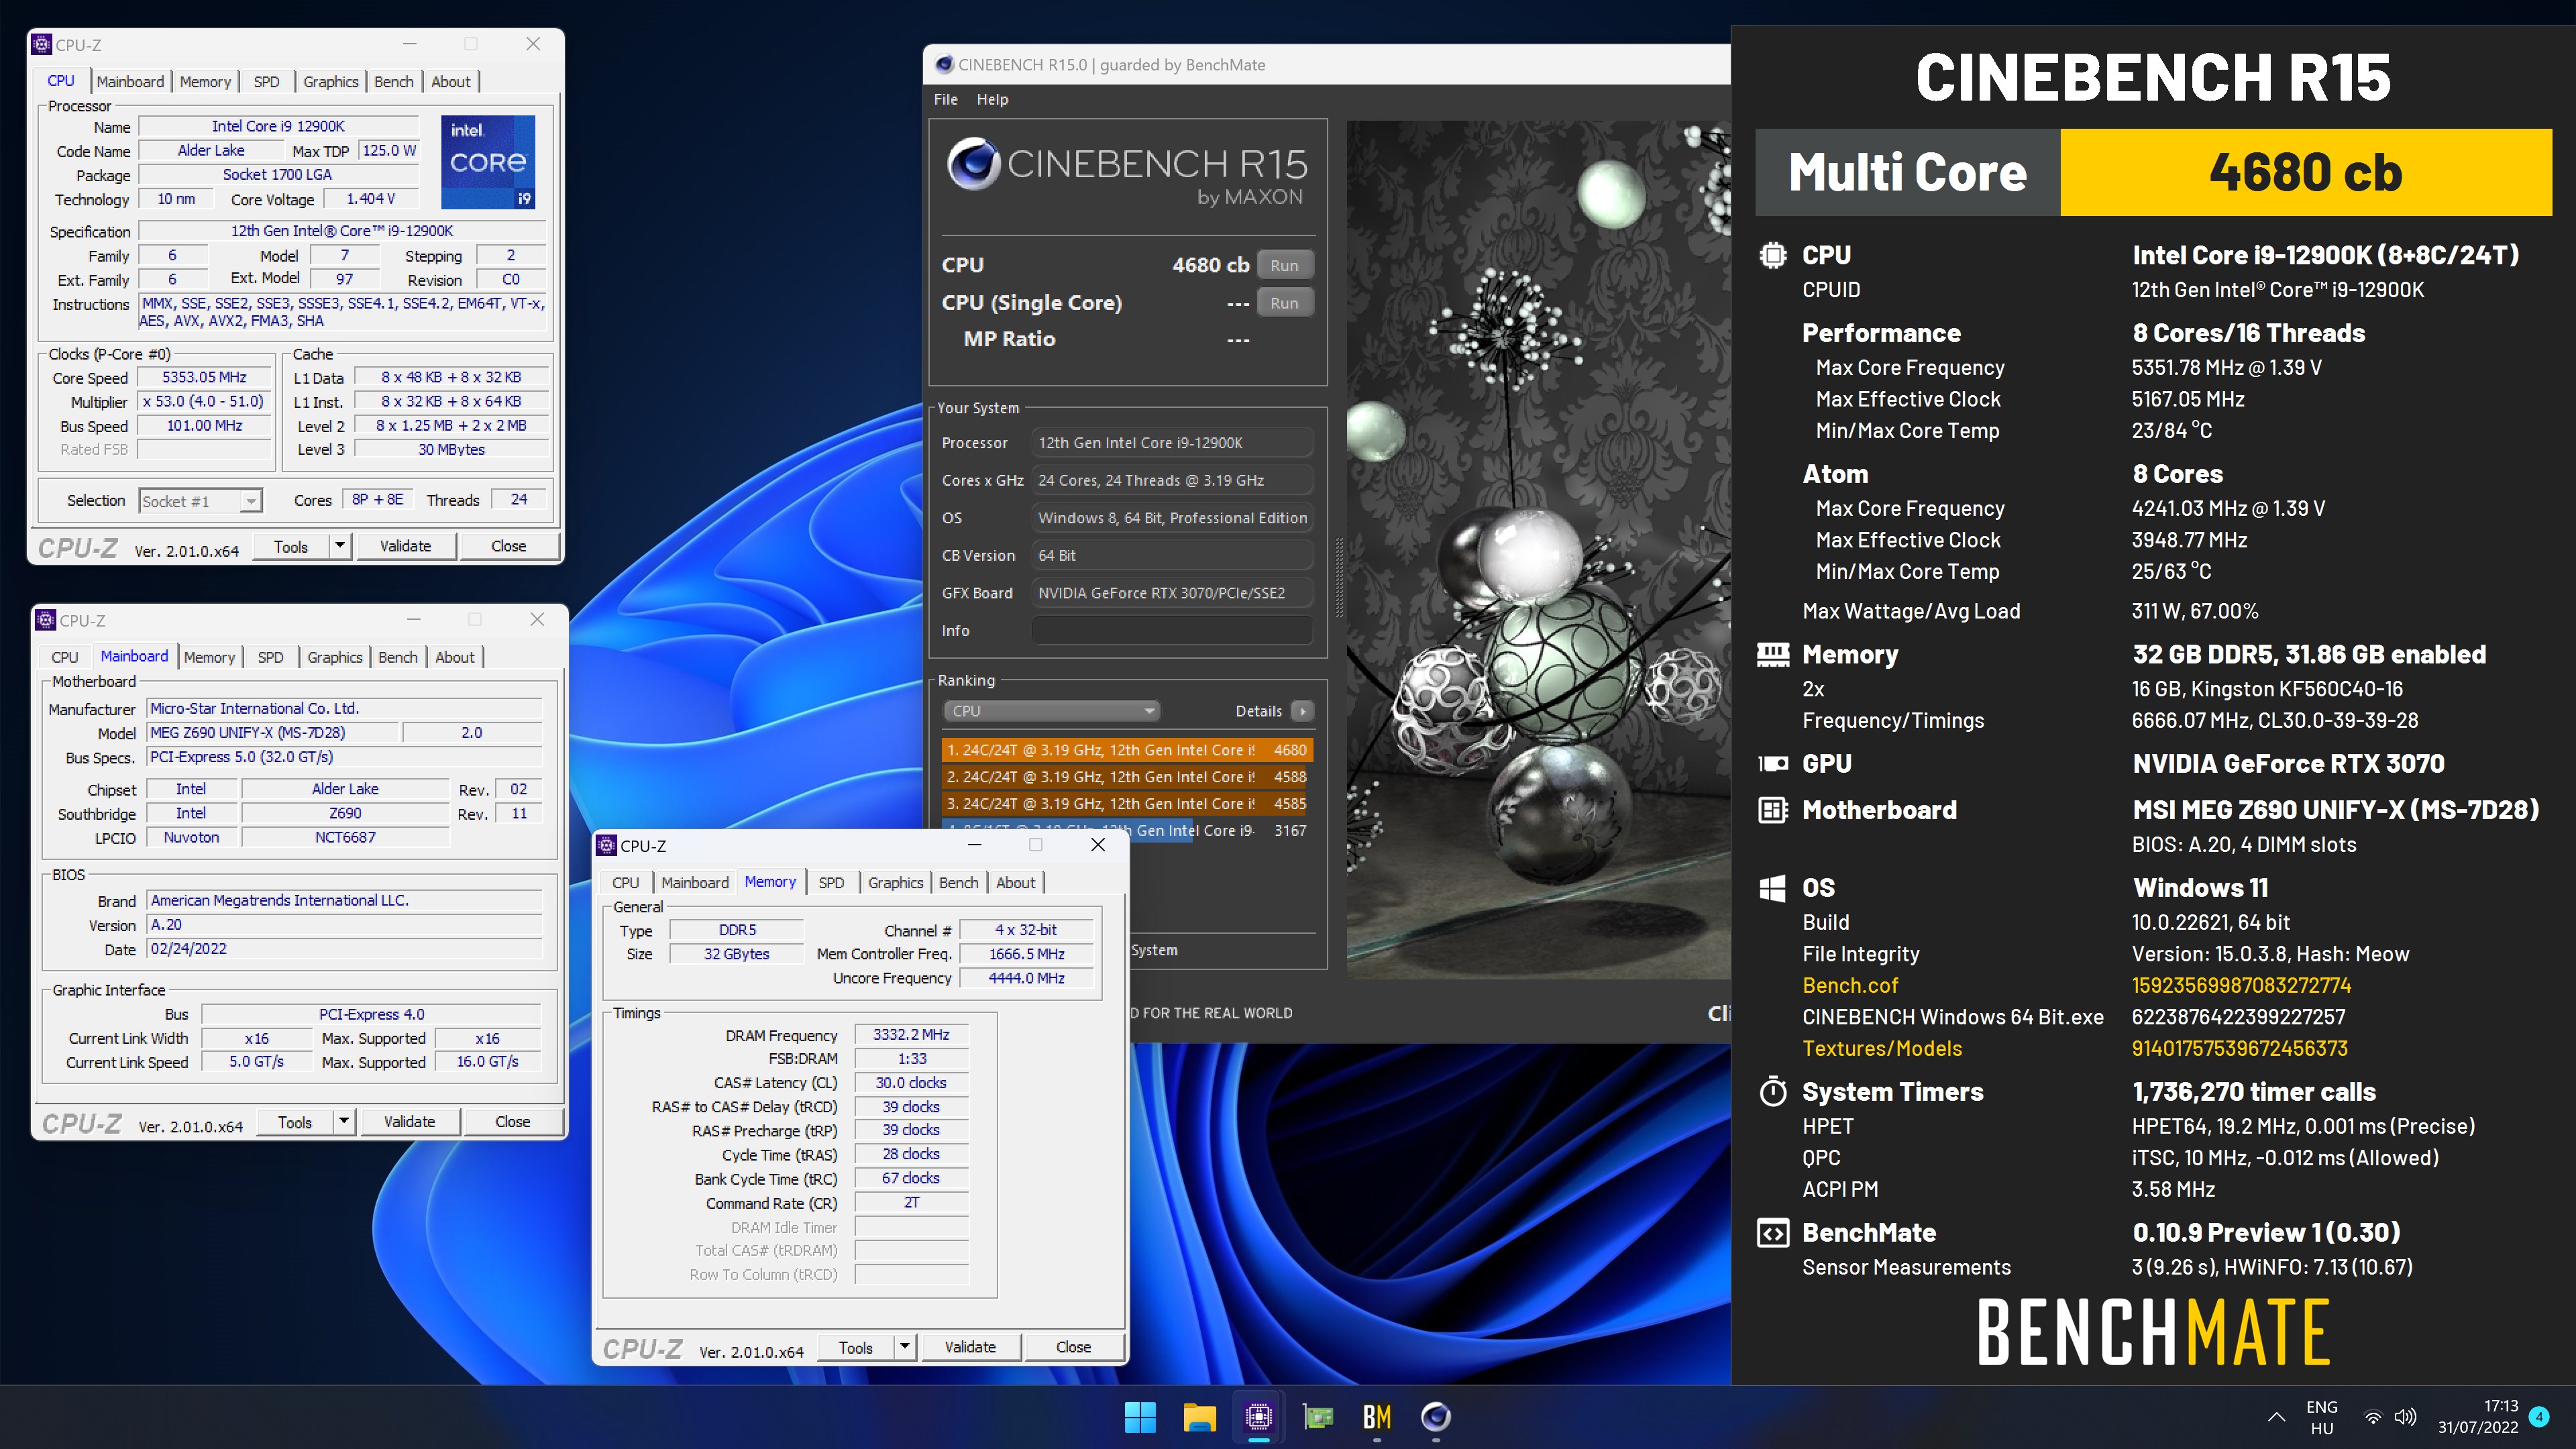Select ranking entry scoring 4680

pyautogui.click(x=1127, y=750)
